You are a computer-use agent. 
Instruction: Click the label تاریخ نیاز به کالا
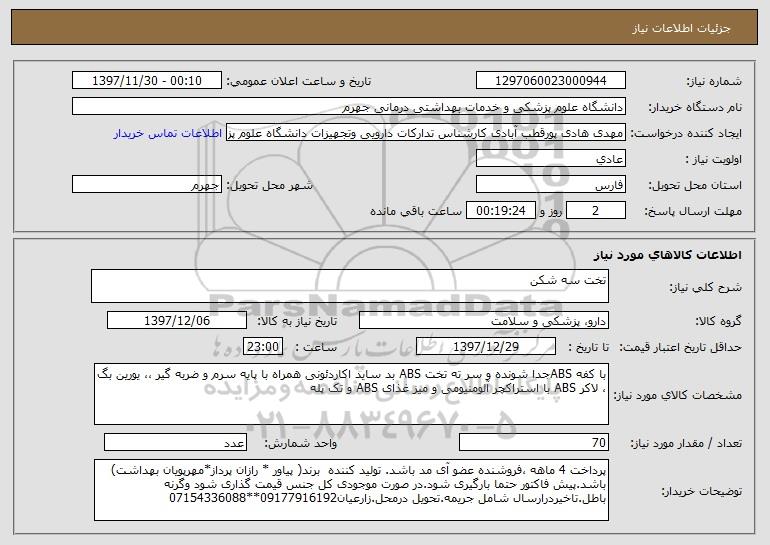click(x=297, y=322)
